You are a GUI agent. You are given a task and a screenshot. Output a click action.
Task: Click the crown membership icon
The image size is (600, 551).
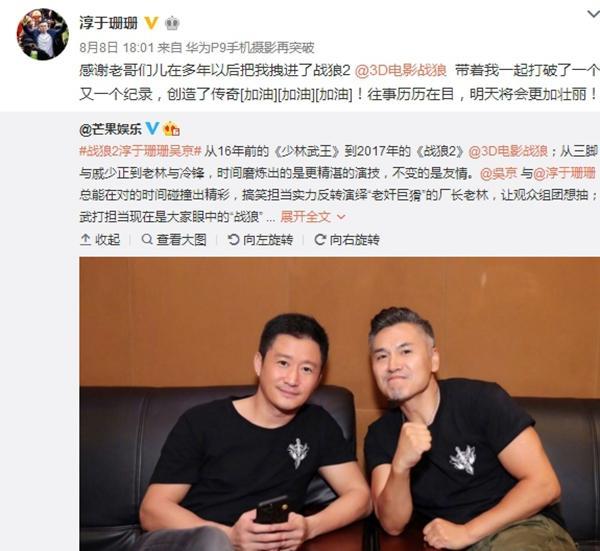point(172,23)
